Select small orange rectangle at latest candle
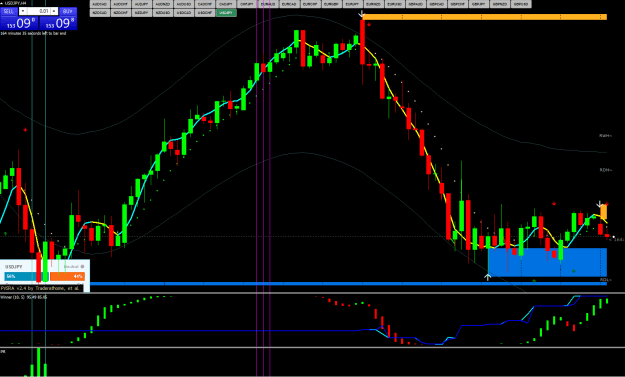This screenshot has height=377, width=625. pyautogui.click(x=604, y=211)
